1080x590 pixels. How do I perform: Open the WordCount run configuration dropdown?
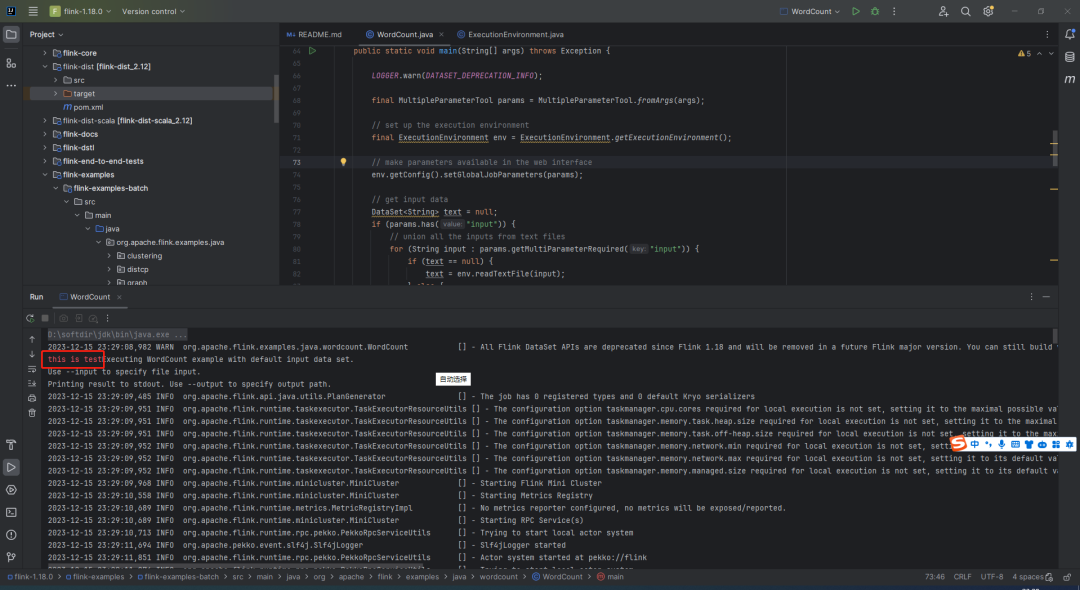810,11
